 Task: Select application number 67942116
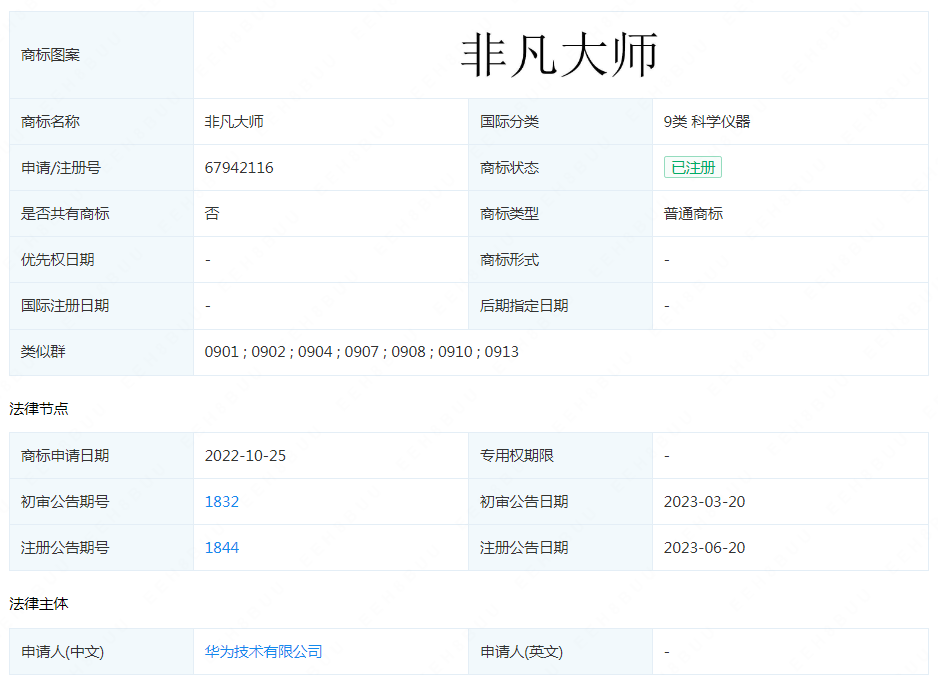pos(239,168)
